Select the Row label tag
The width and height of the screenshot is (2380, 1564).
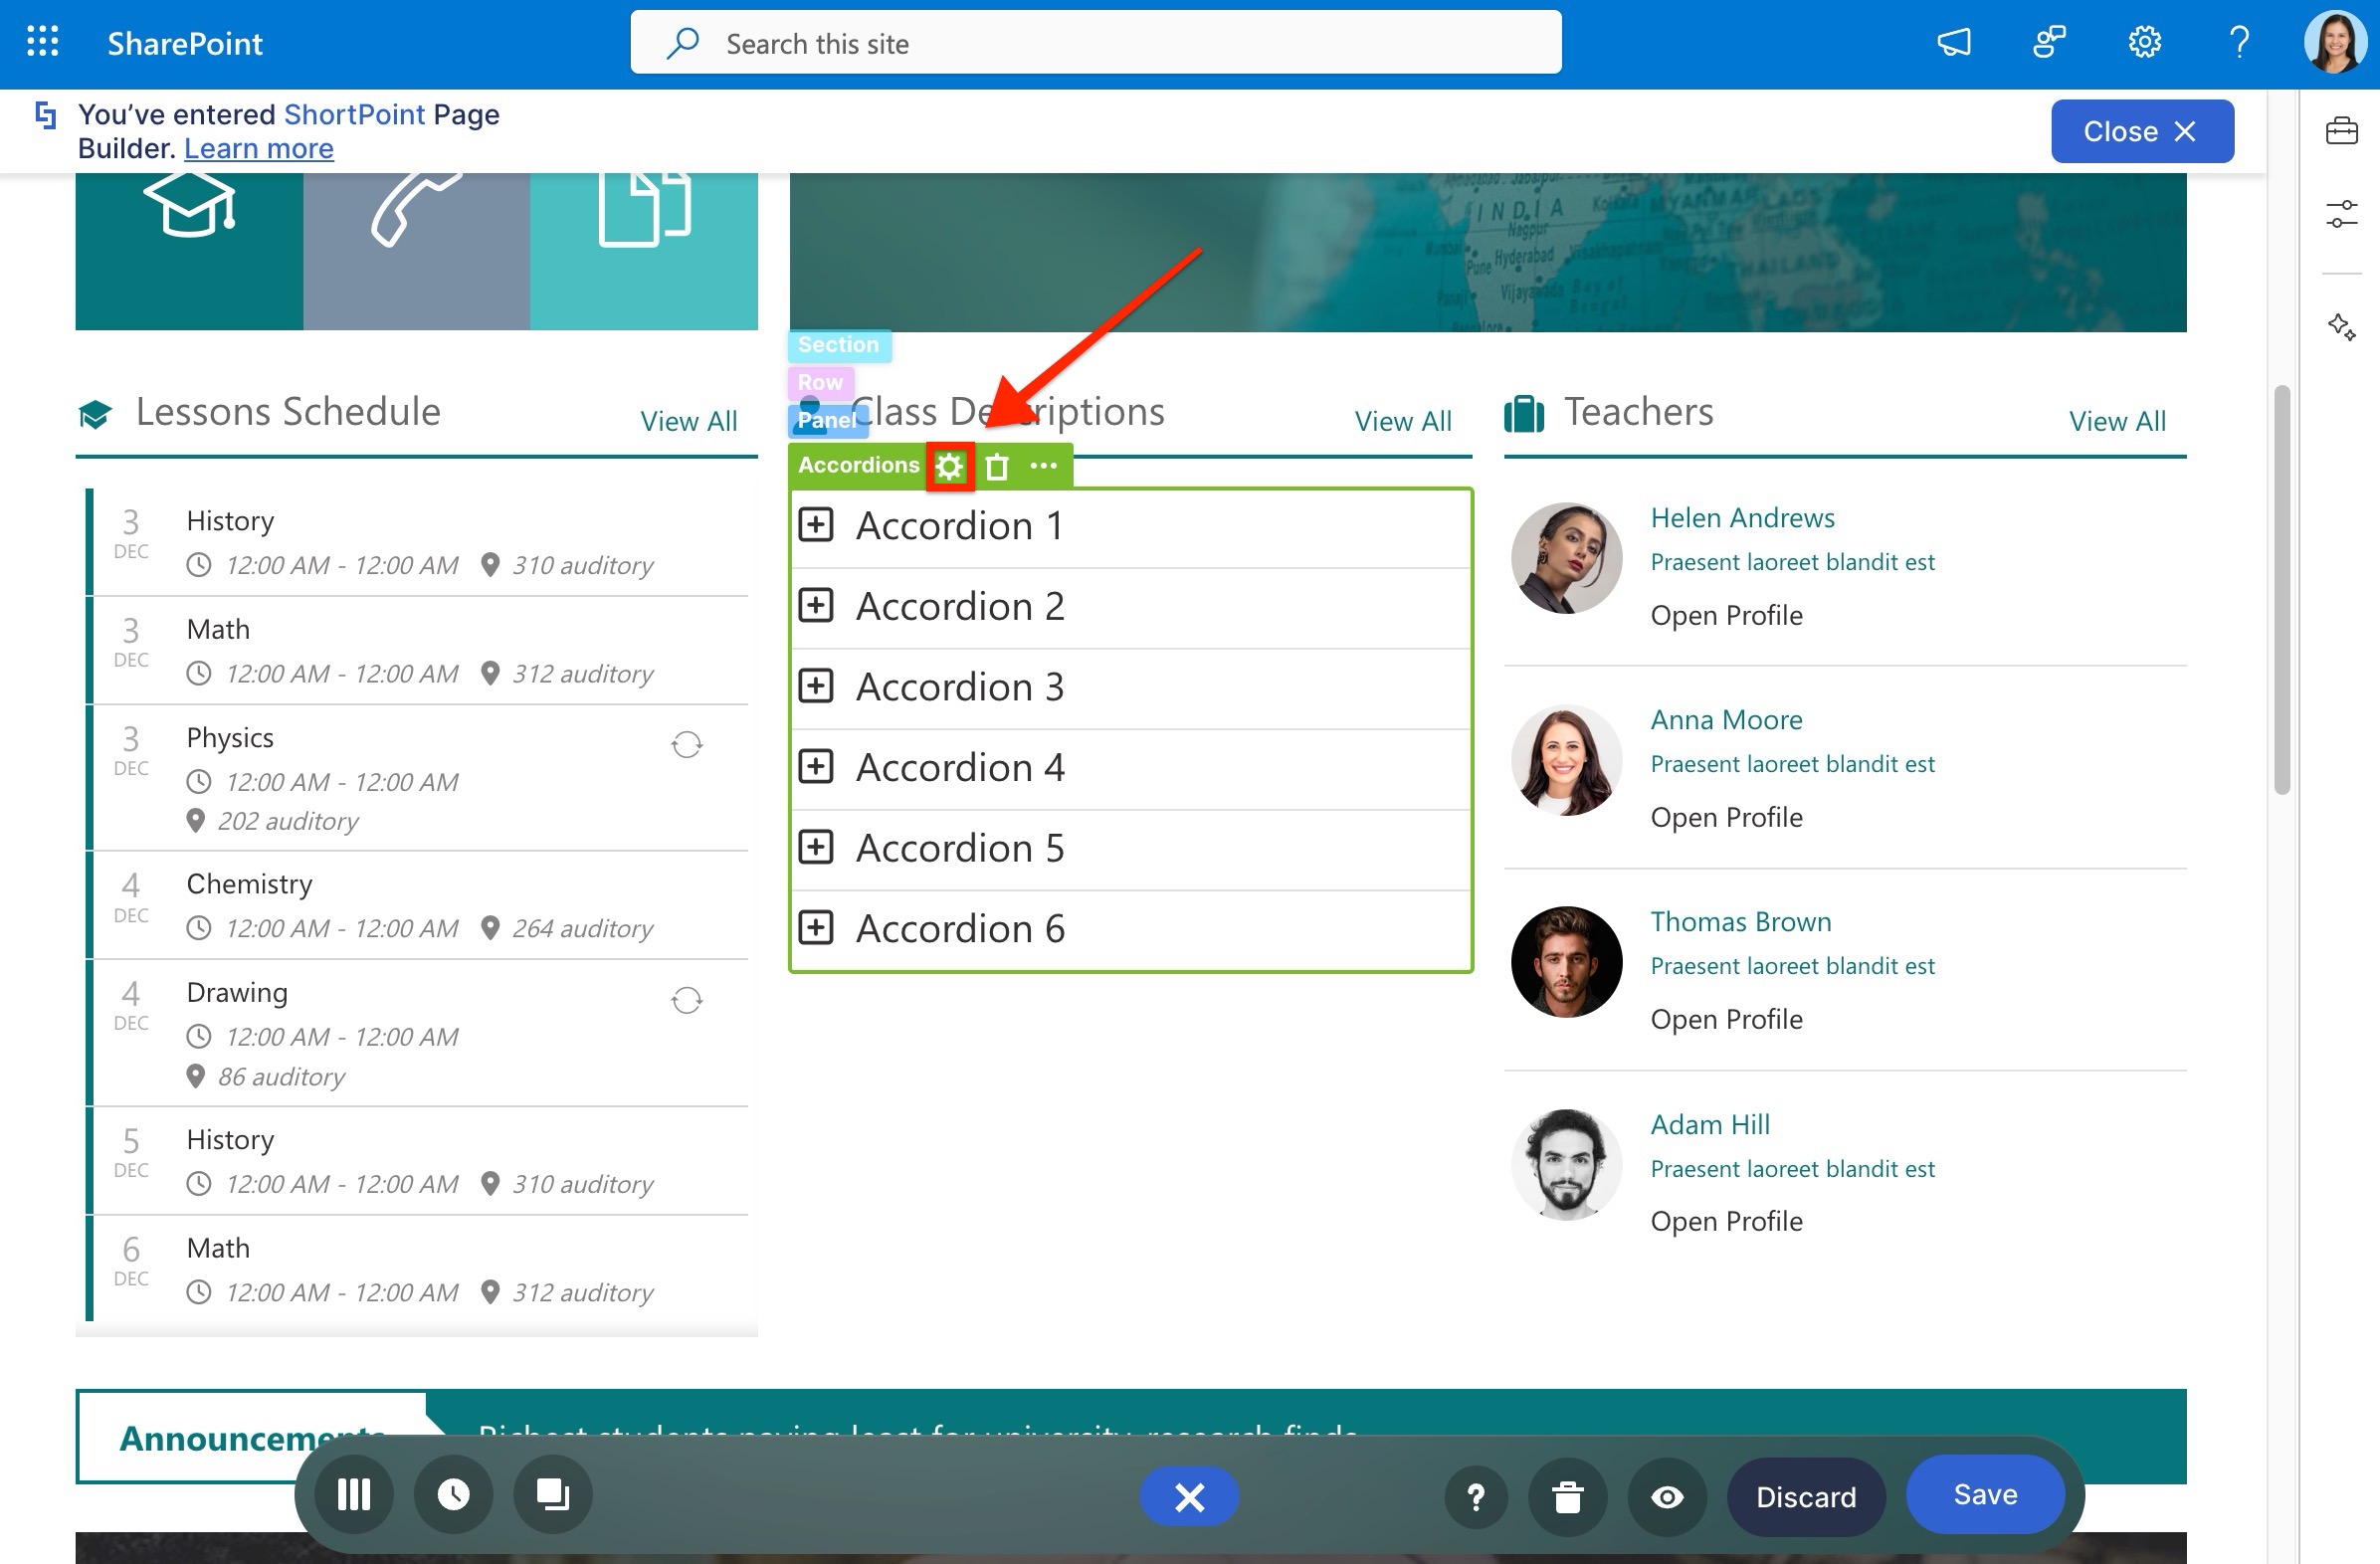point(820,382)
